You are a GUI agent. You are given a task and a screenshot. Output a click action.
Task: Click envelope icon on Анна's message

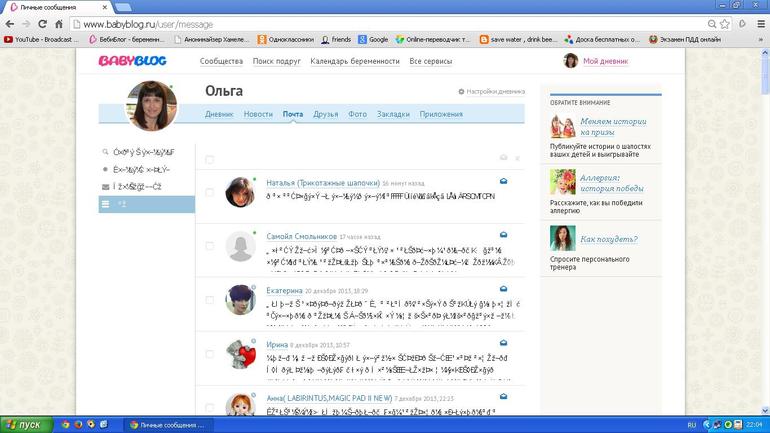click(x=503, y=396)
